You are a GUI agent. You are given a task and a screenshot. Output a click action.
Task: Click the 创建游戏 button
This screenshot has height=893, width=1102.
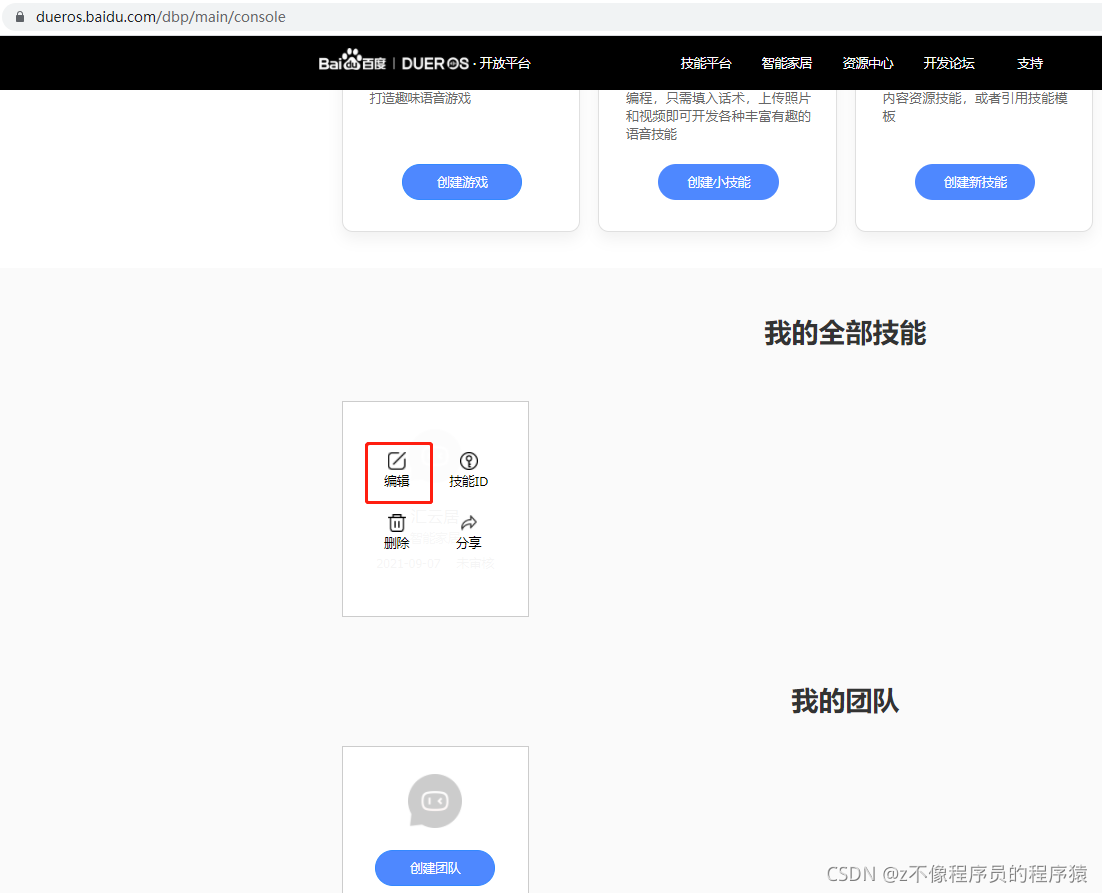462,182
